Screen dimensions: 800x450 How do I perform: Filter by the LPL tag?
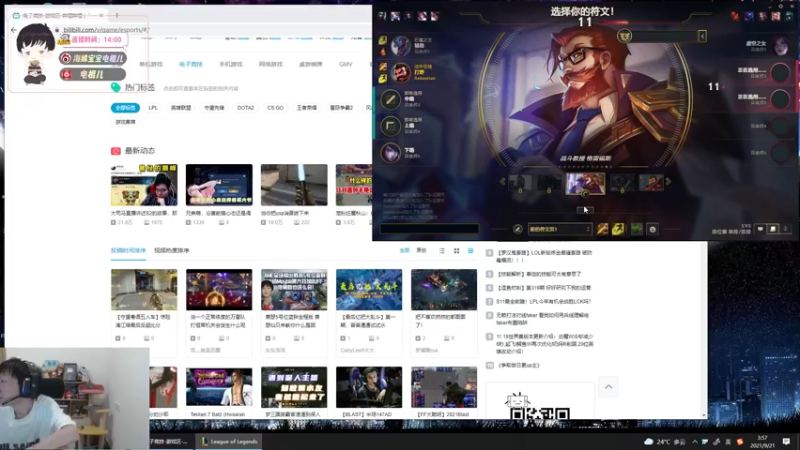pyautogui.click(x=153, y=108)
